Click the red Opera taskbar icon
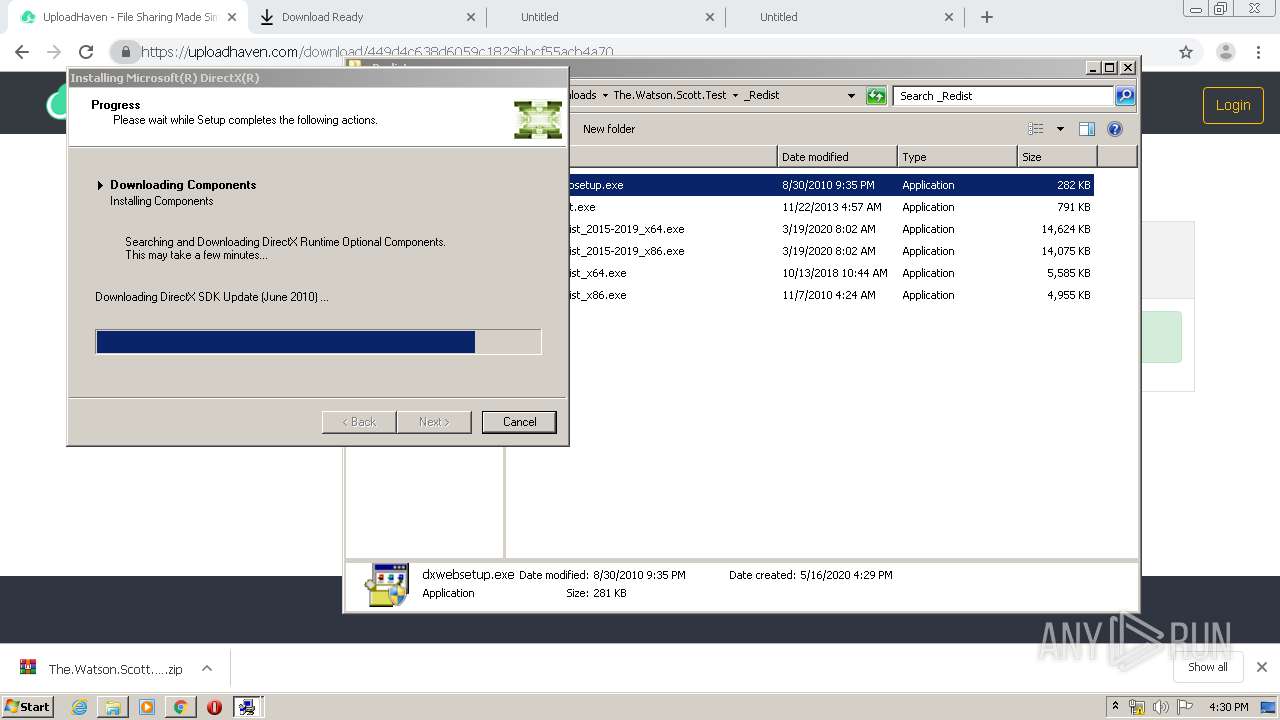 214,707
